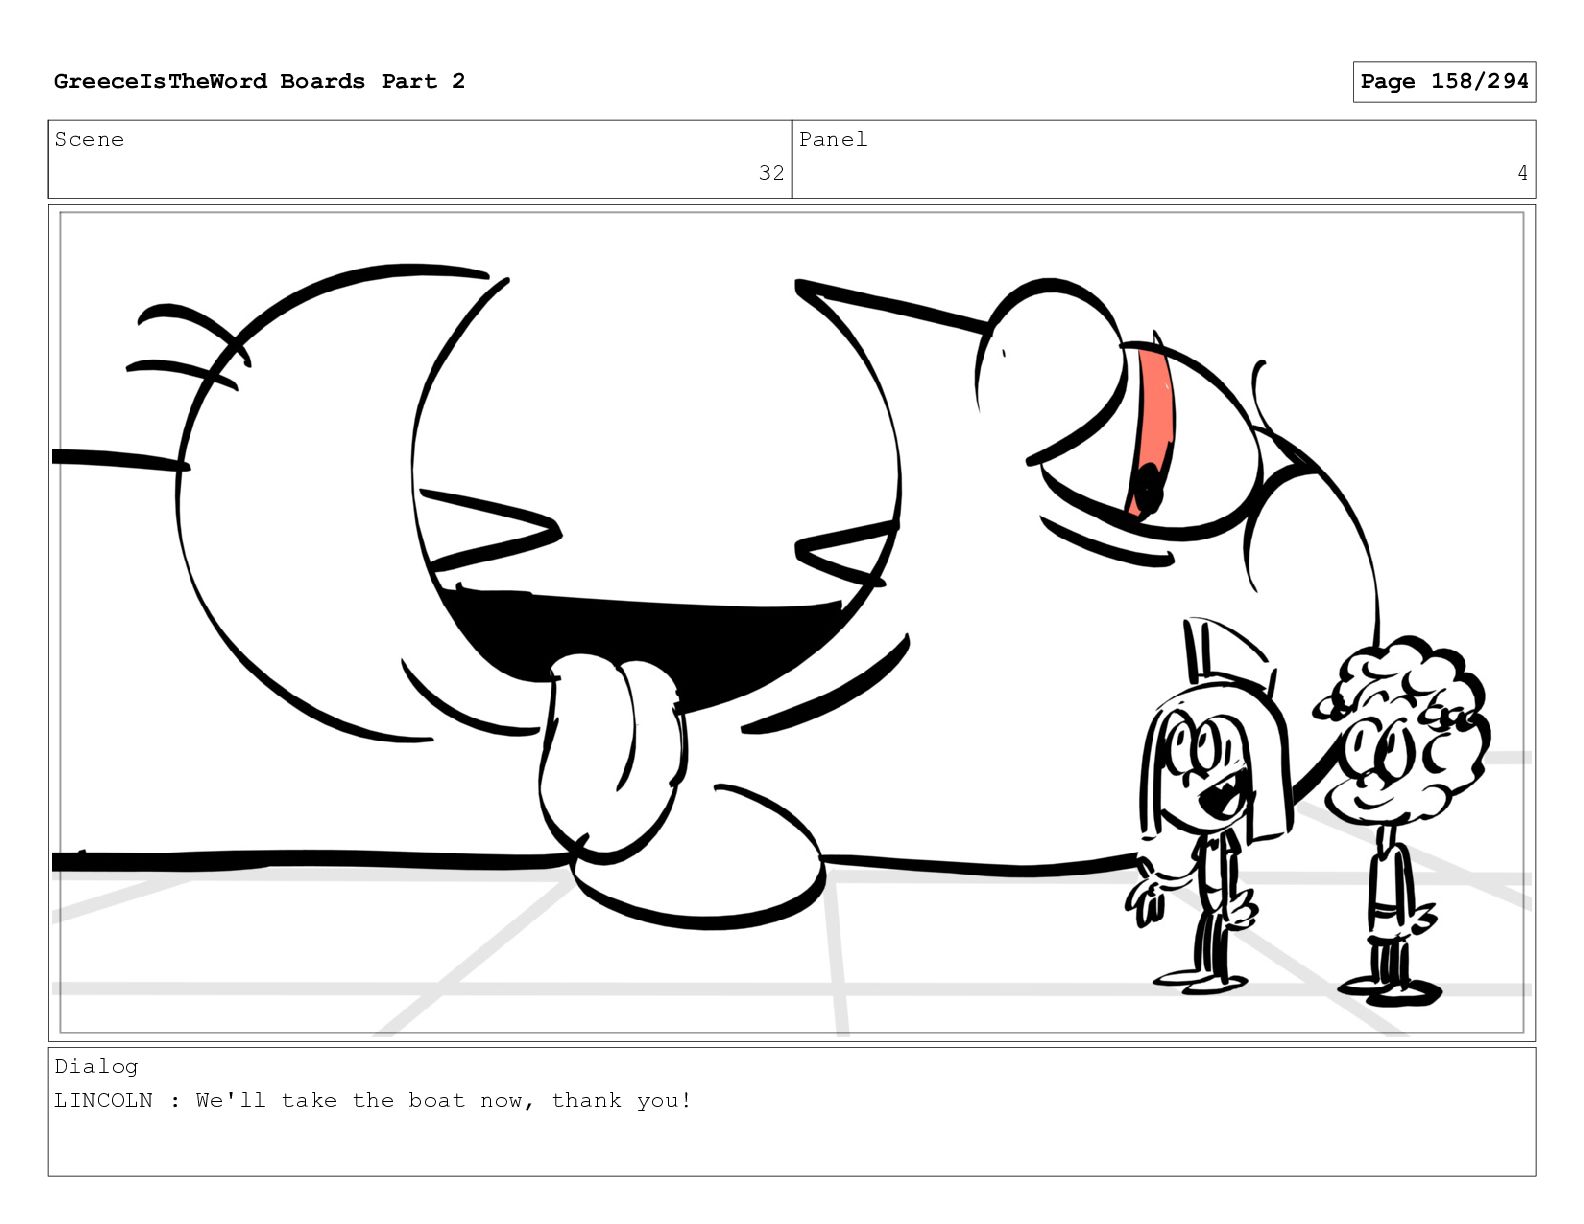Click the title "GreeceIsTheWord Boards Part 2"
The image size is (1584, 1224).
[x=259, y=81]
